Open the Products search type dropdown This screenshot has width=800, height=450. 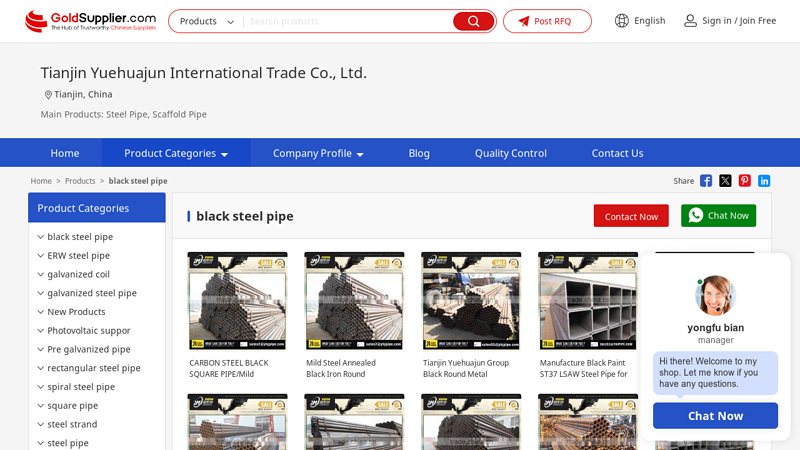[207, 21]
